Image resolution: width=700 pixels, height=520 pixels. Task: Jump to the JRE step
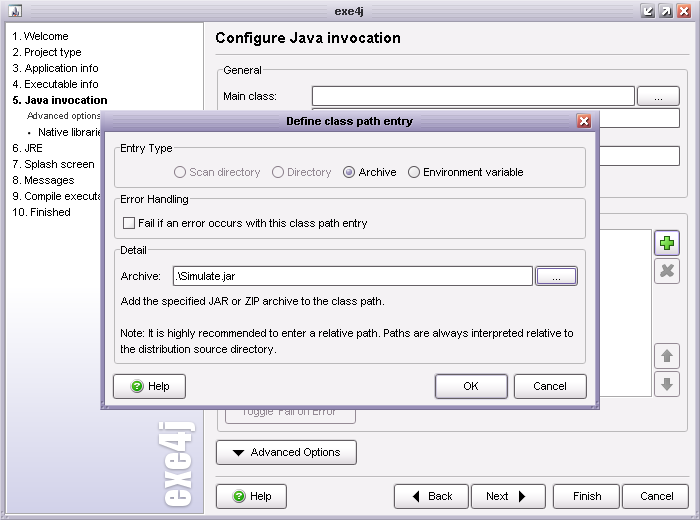click(x=27, y=148)
